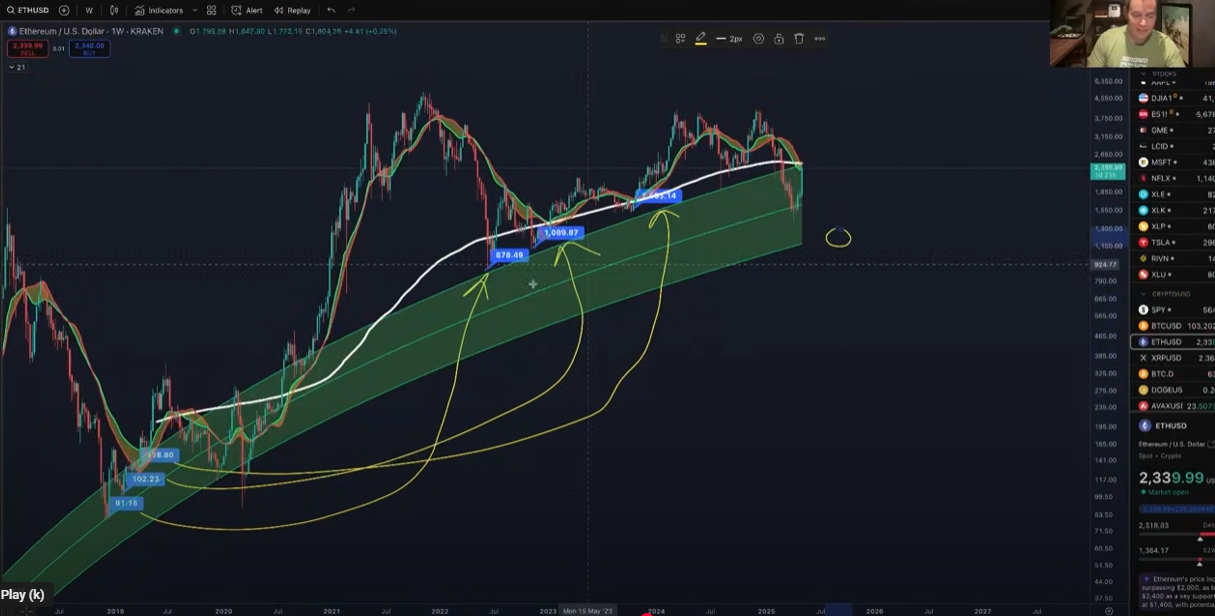Toggle the drawing lock icon

pos(779,39)
